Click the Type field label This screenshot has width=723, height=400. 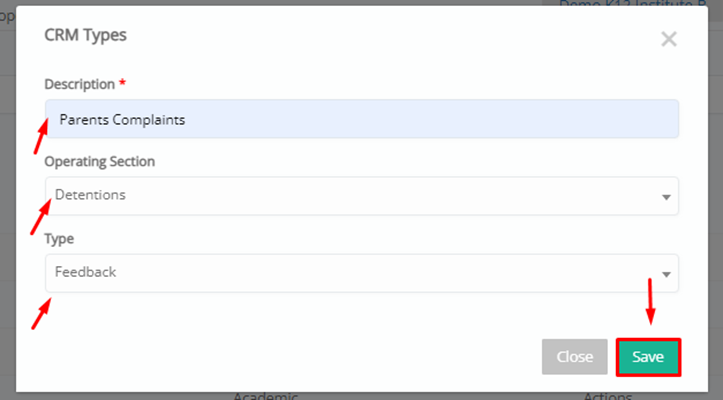click(x=59, y=239)
